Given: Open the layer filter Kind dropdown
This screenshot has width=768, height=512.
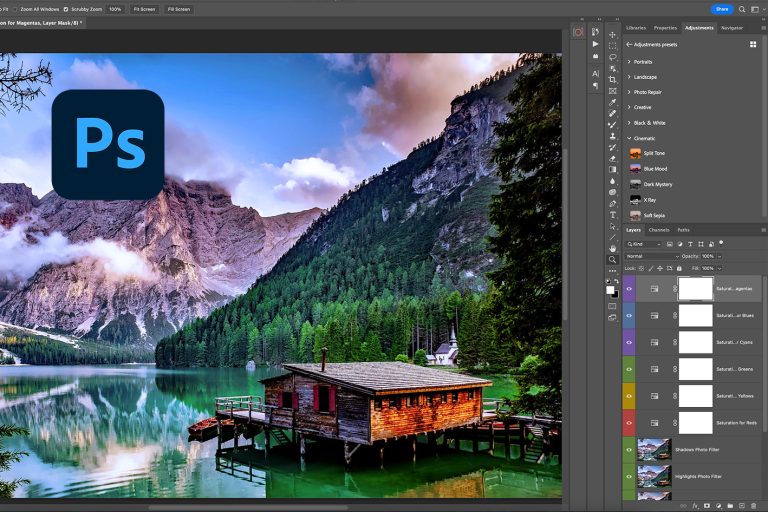Looking at the screenshot, I should point(644,244).
